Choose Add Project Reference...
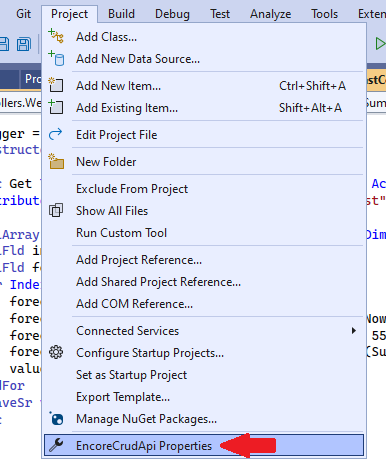The image size is (386, 471). pos(203,260)
